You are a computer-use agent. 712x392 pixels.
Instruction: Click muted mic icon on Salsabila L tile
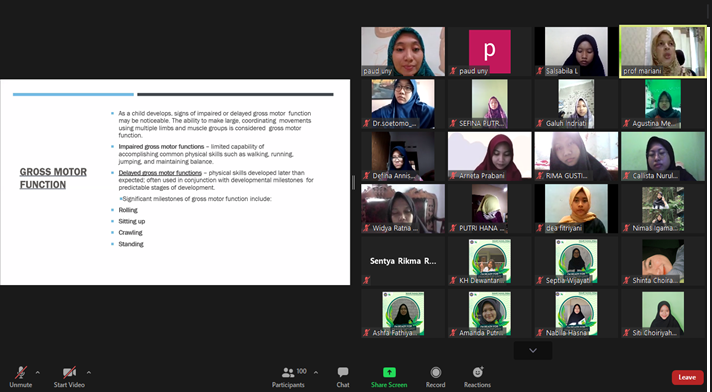pyautogui.click(x=540, y=71)
